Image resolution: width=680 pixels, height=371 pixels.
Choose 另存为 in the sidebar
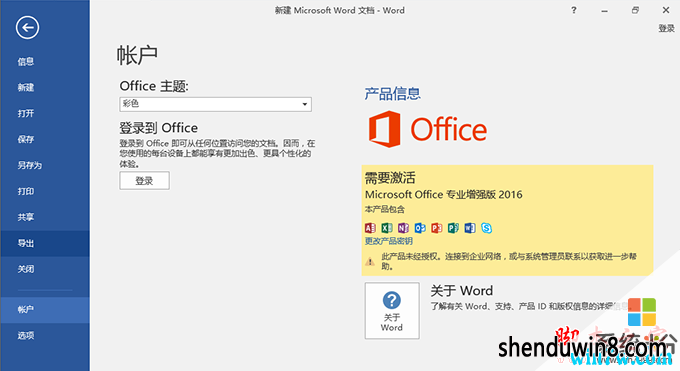coord(45,165)
